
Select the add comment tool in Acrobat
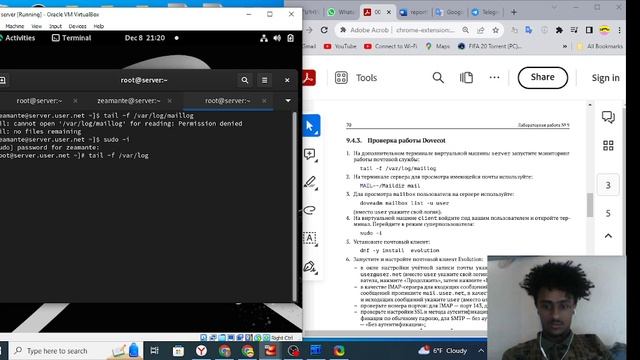coord(310,154)
